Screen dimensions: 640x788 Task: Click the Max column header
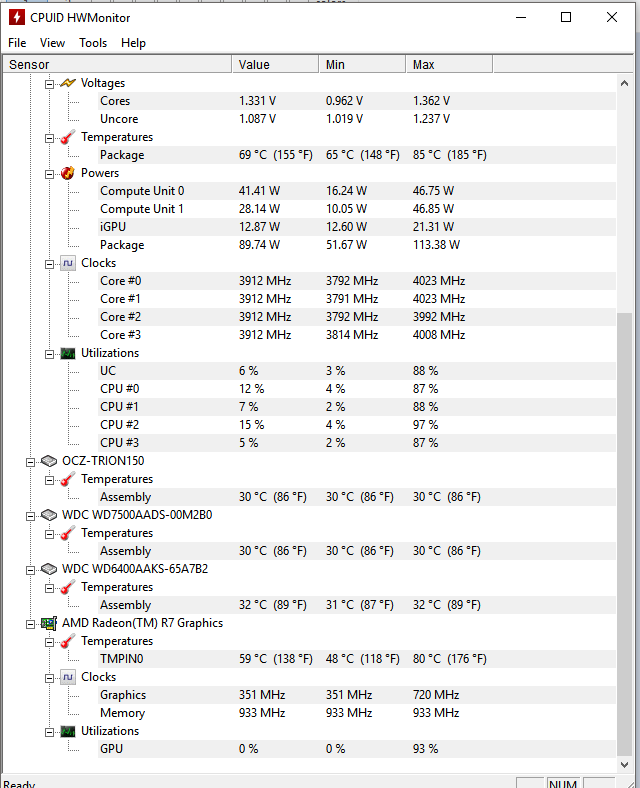[x=449, y=64]
